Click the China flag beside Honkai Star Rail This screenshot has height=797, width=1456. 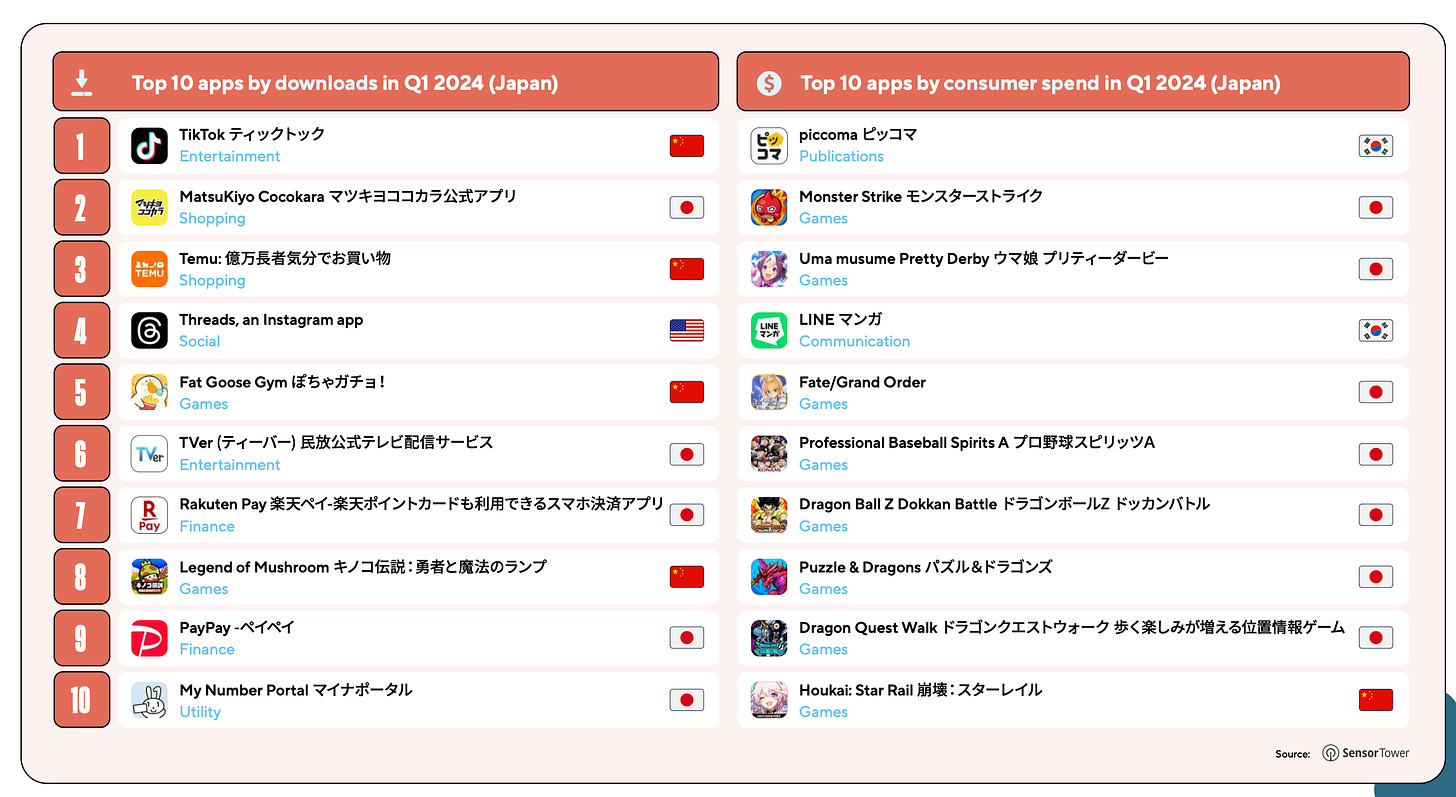click(1375, 700)
